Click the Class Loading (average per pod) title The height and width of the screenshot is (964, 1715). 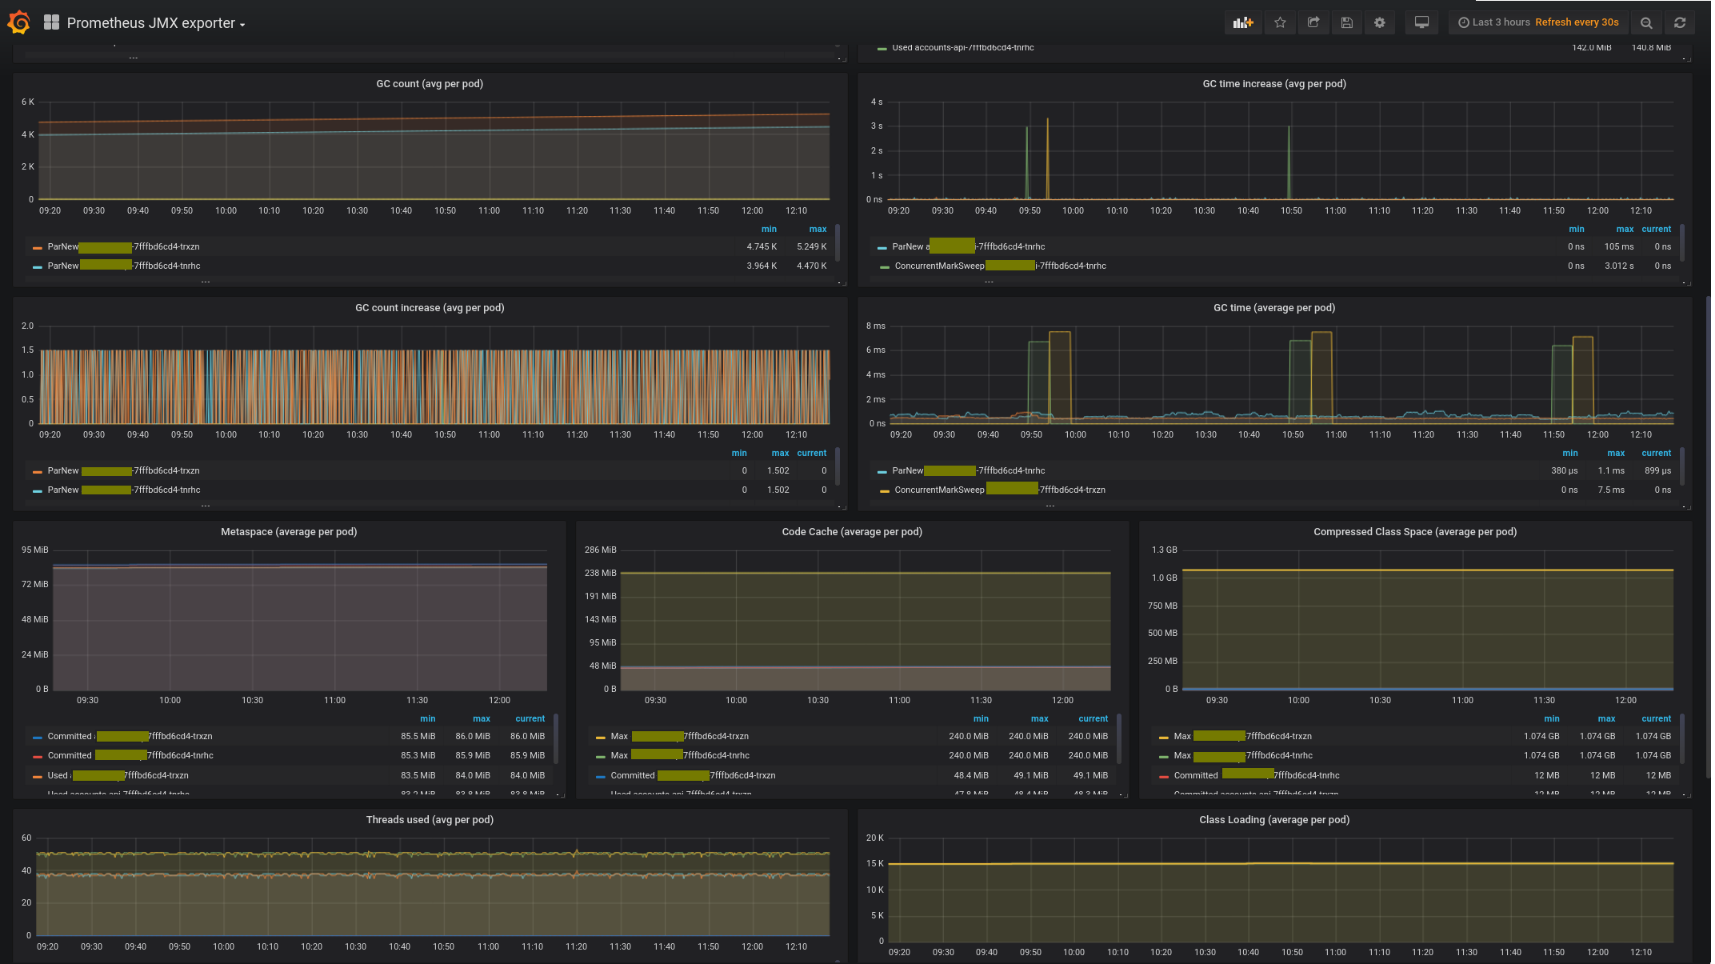click(x=1274, y=820)
